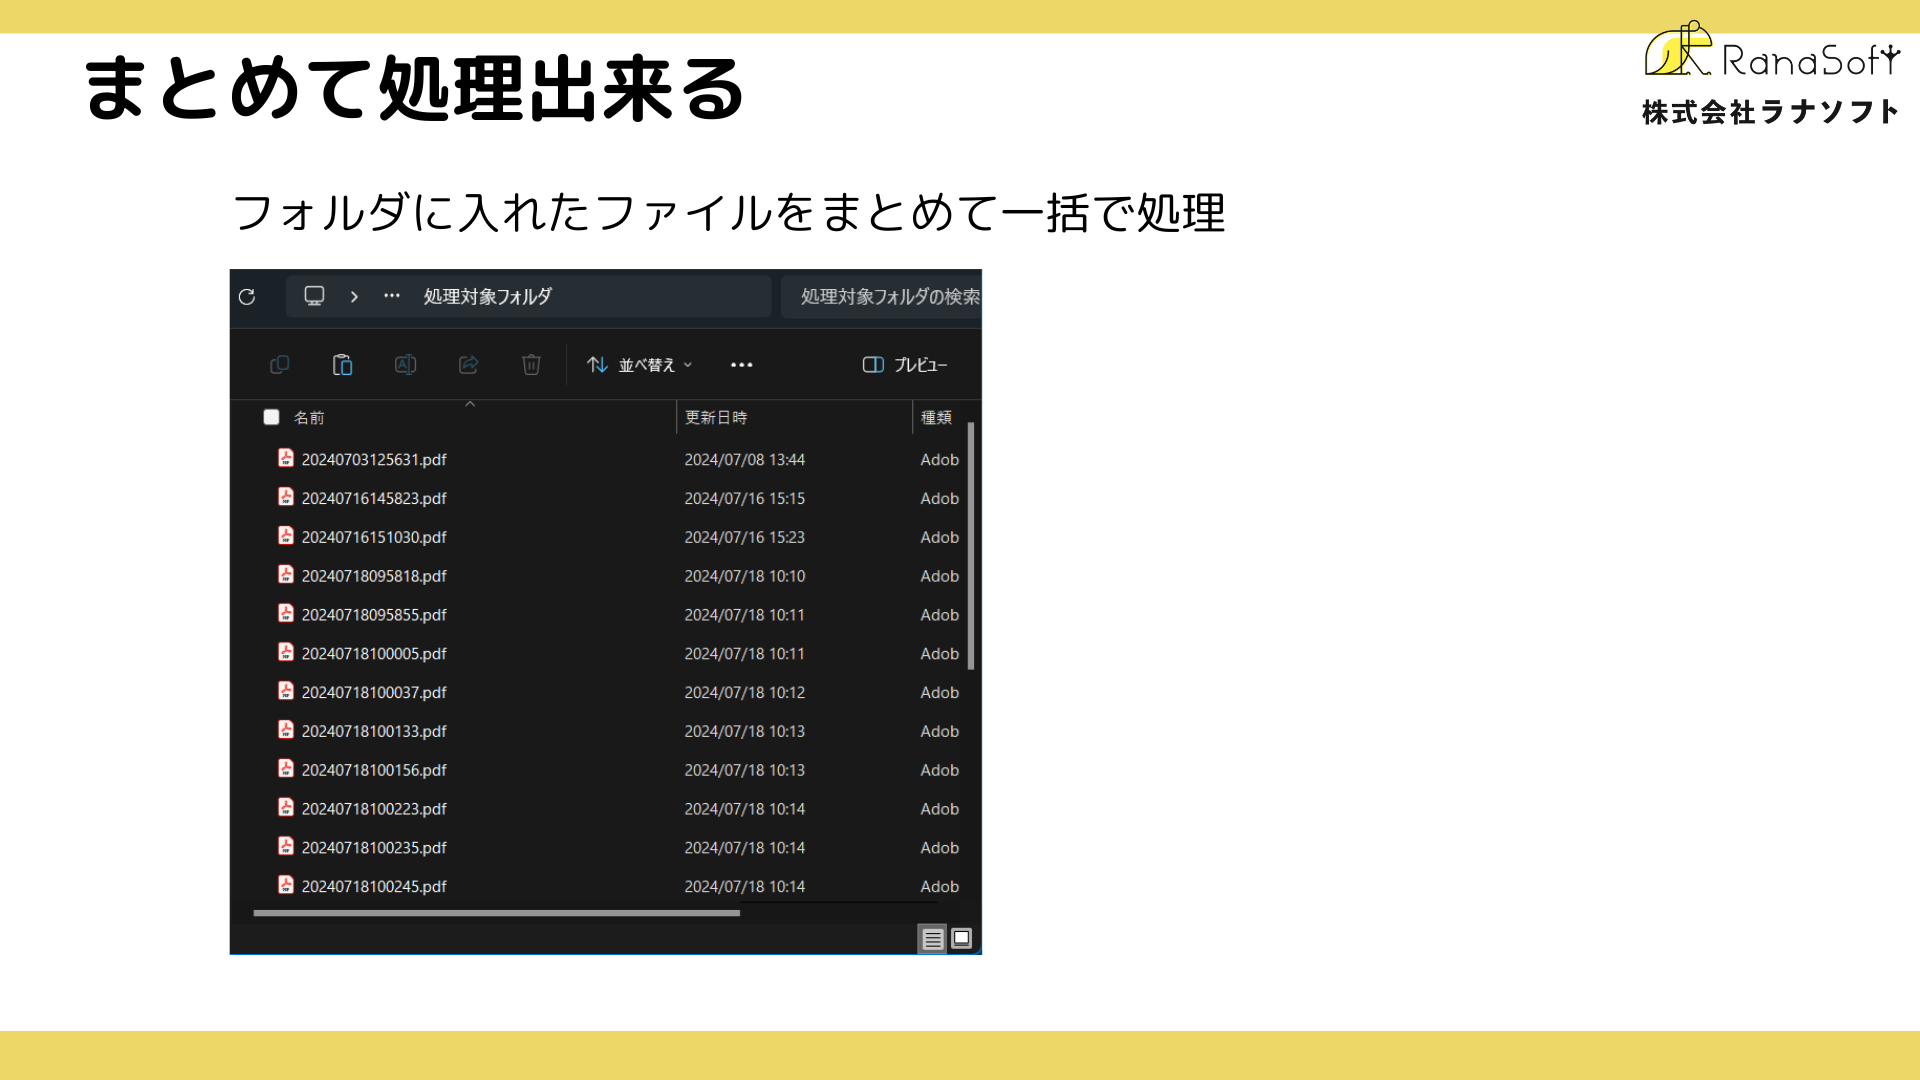
Task: Expand the breadcrumb chevron in address bar
Action: 354,297
